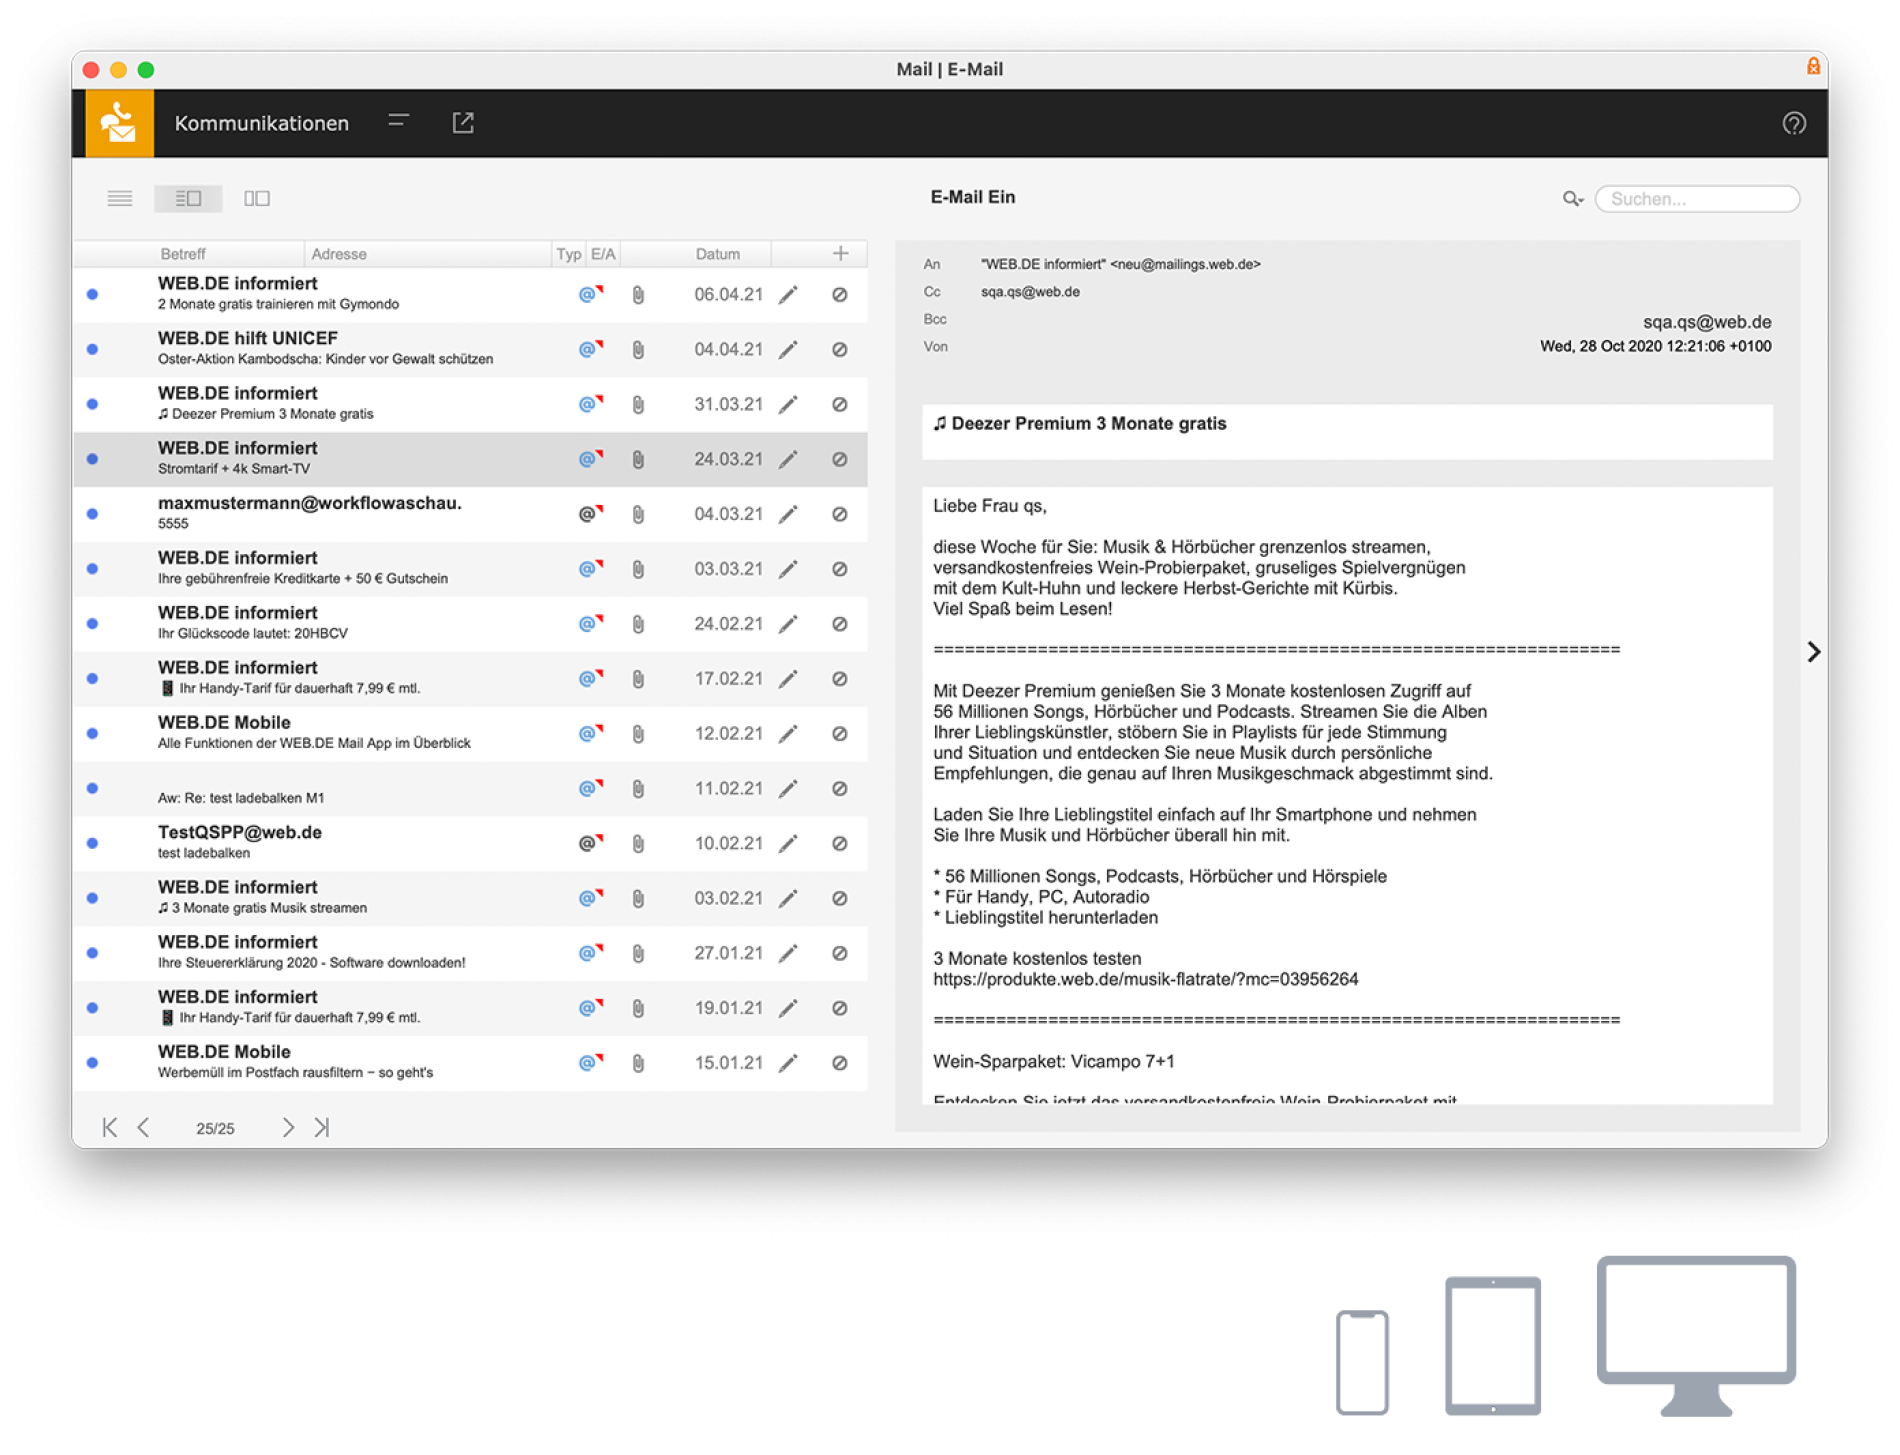This screenshot has width=1900, height=1455.
Task: Select the Kreditkarte + 50 € Gutschein email
Action: click(470, 570)
